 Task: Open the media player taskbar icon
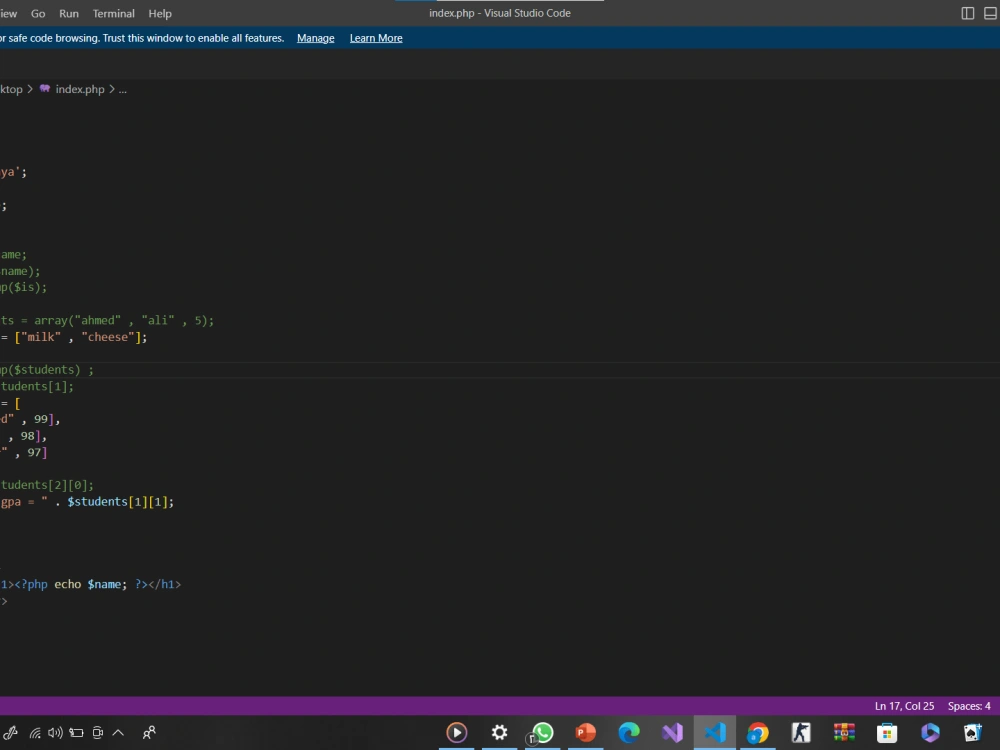[457, 733]
